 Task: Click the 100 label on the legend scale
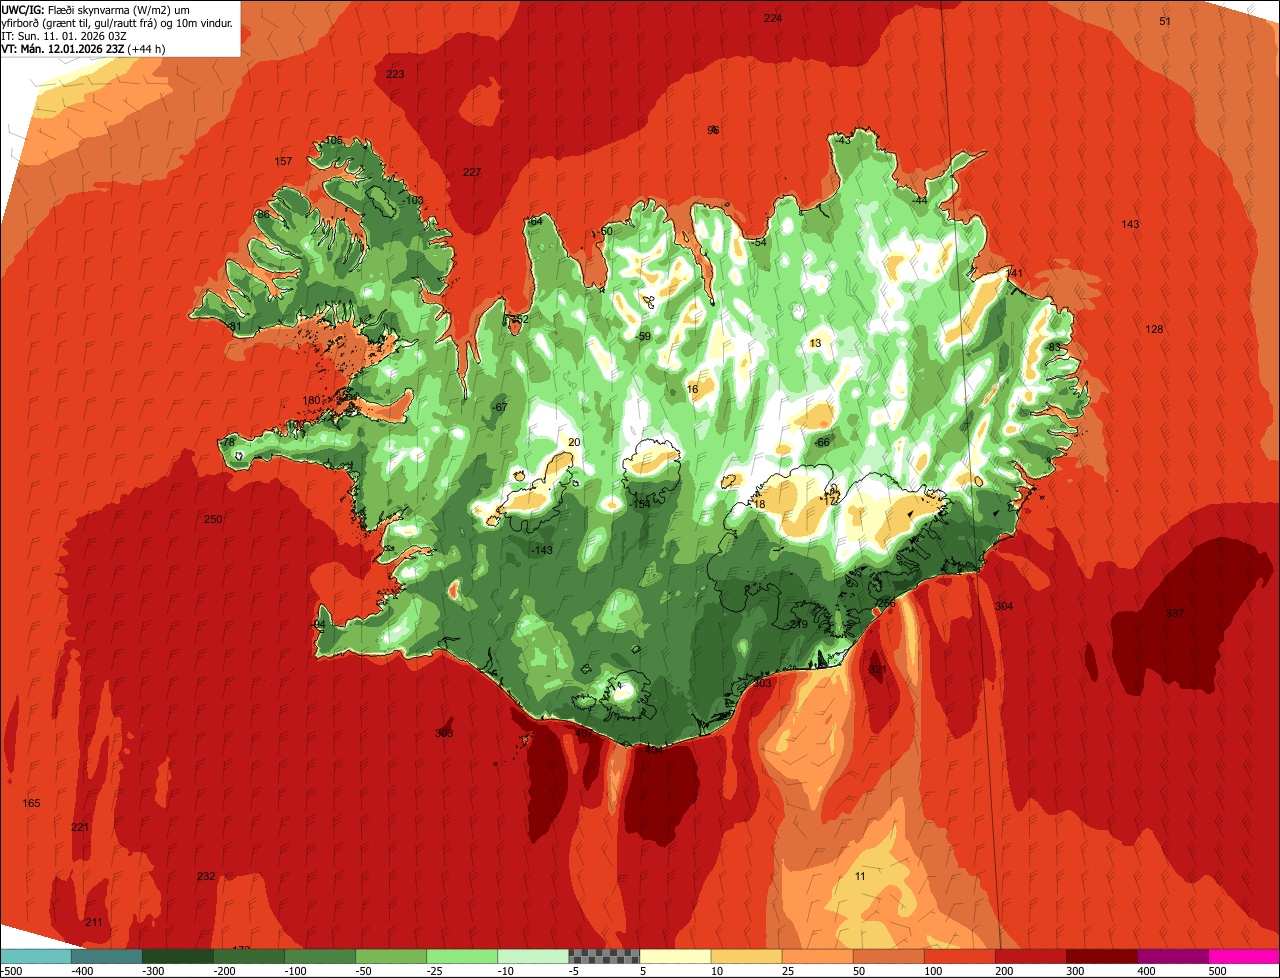[x=932, y=970]
